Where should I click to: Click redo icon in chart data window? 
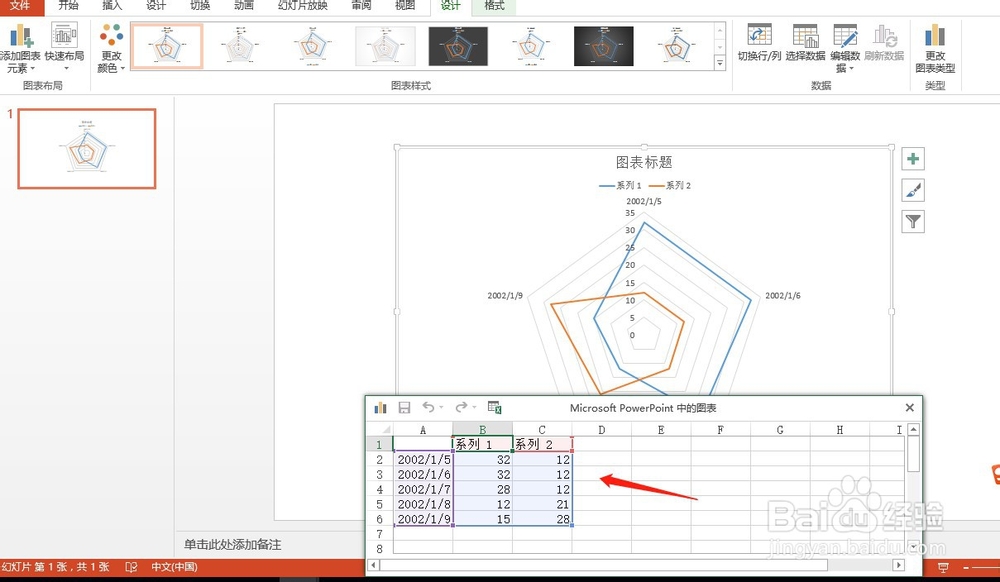(x=461, y=407)
